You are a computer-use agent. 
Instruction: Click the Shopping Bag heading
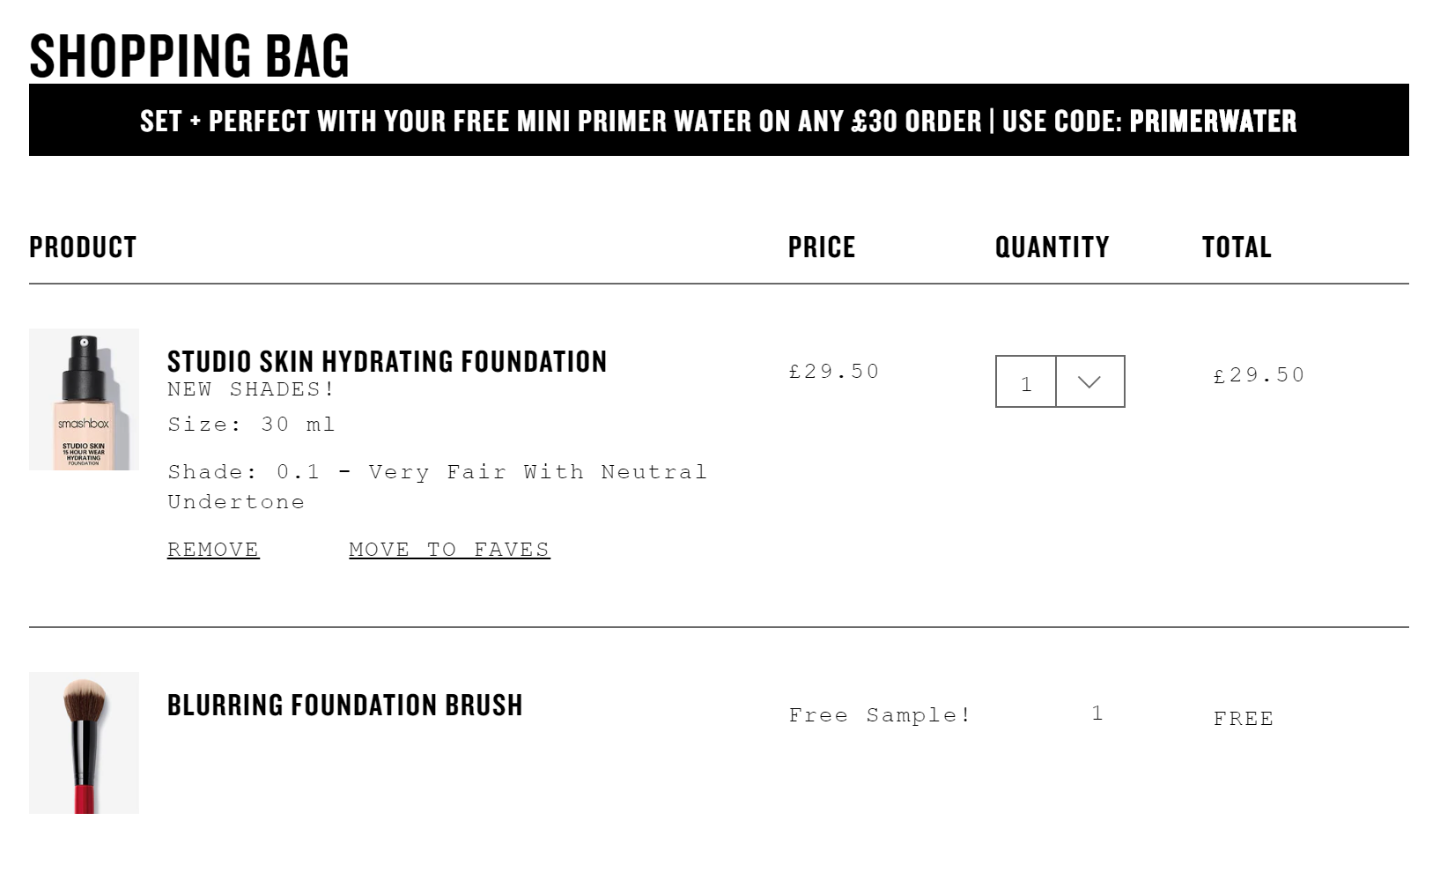pos(189,56)
